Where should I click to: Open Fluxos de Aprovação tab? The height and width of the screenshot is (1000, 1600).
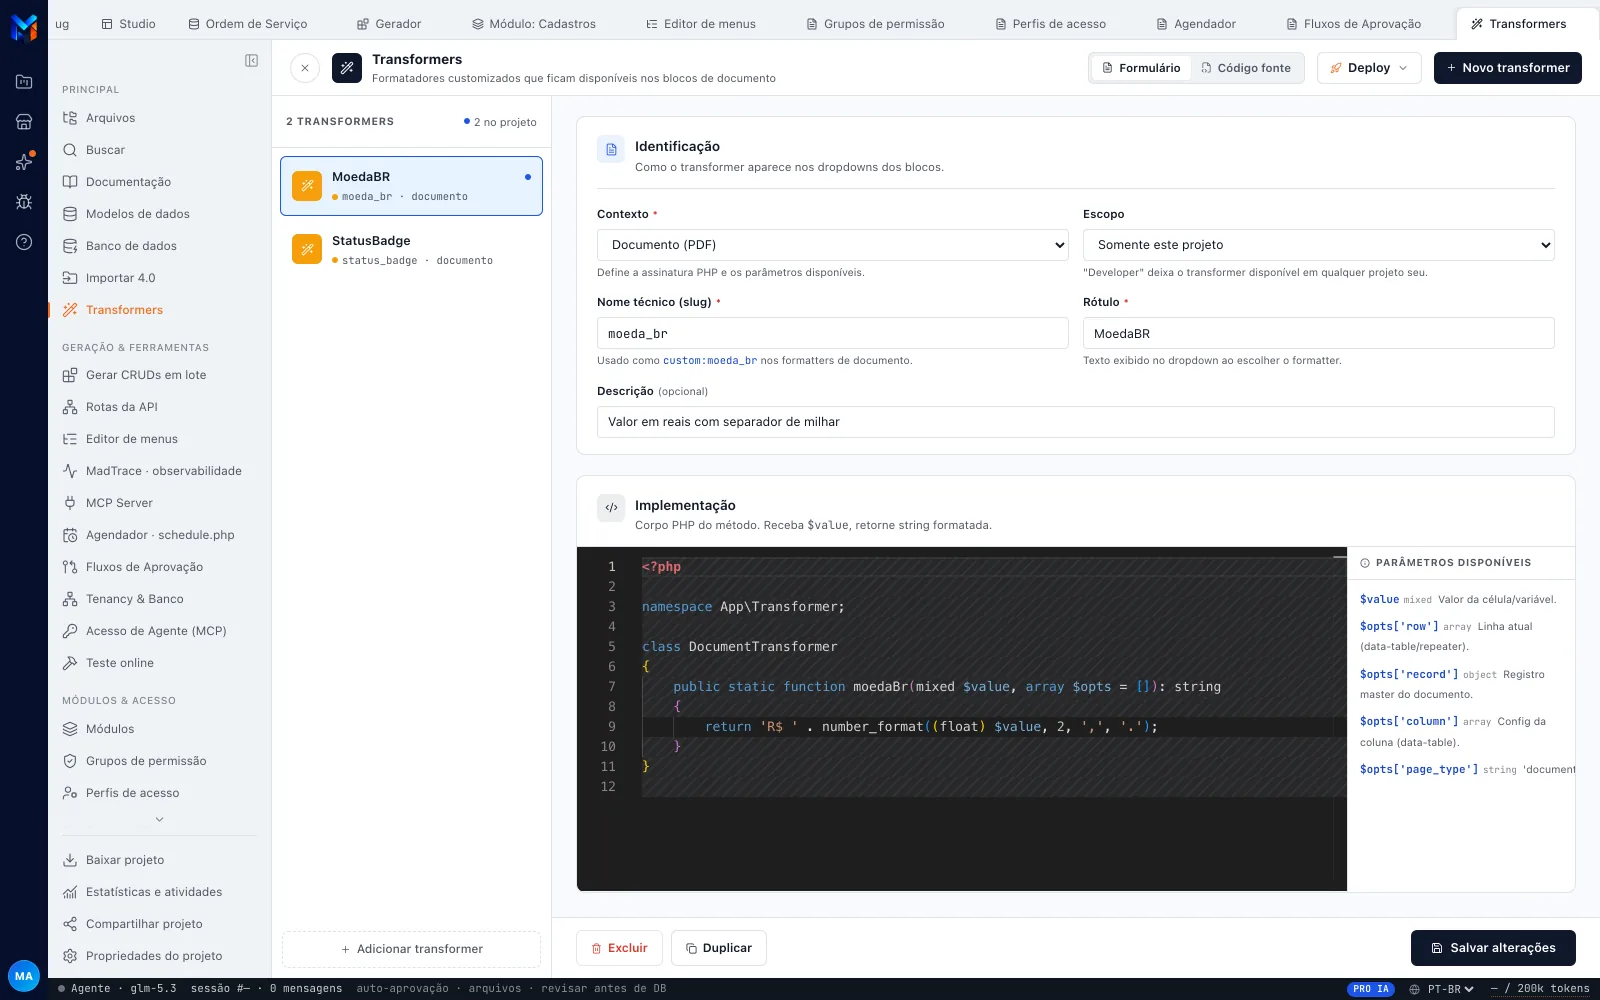click(x=1353, y=24)
